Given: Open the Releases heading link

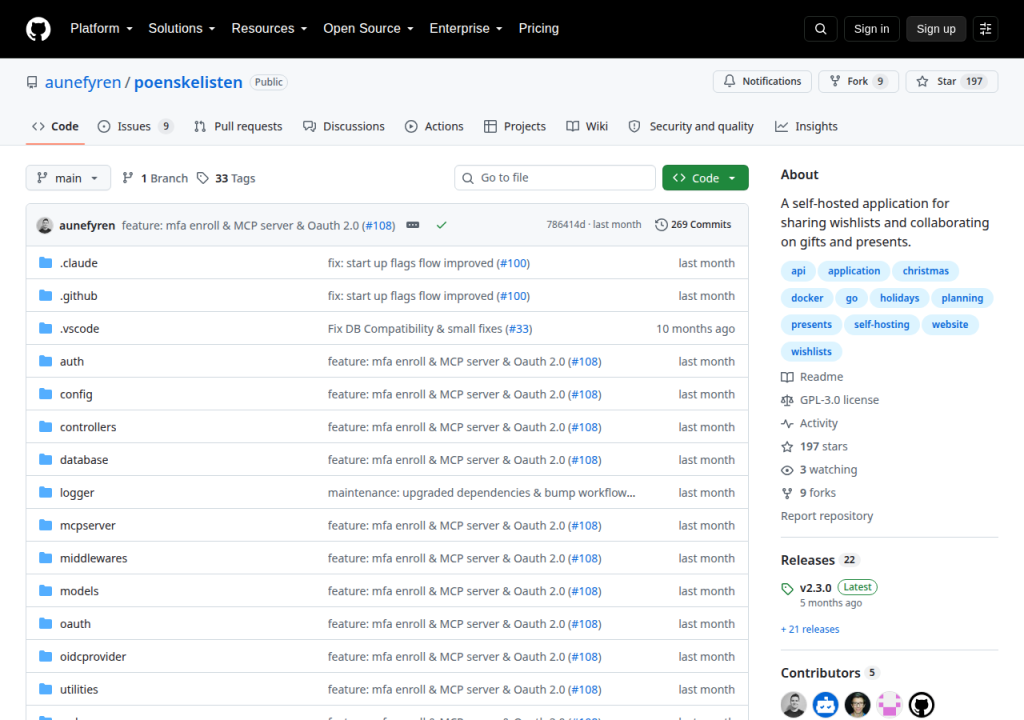Looking at the screenshot, I should [x=808, y=561].
